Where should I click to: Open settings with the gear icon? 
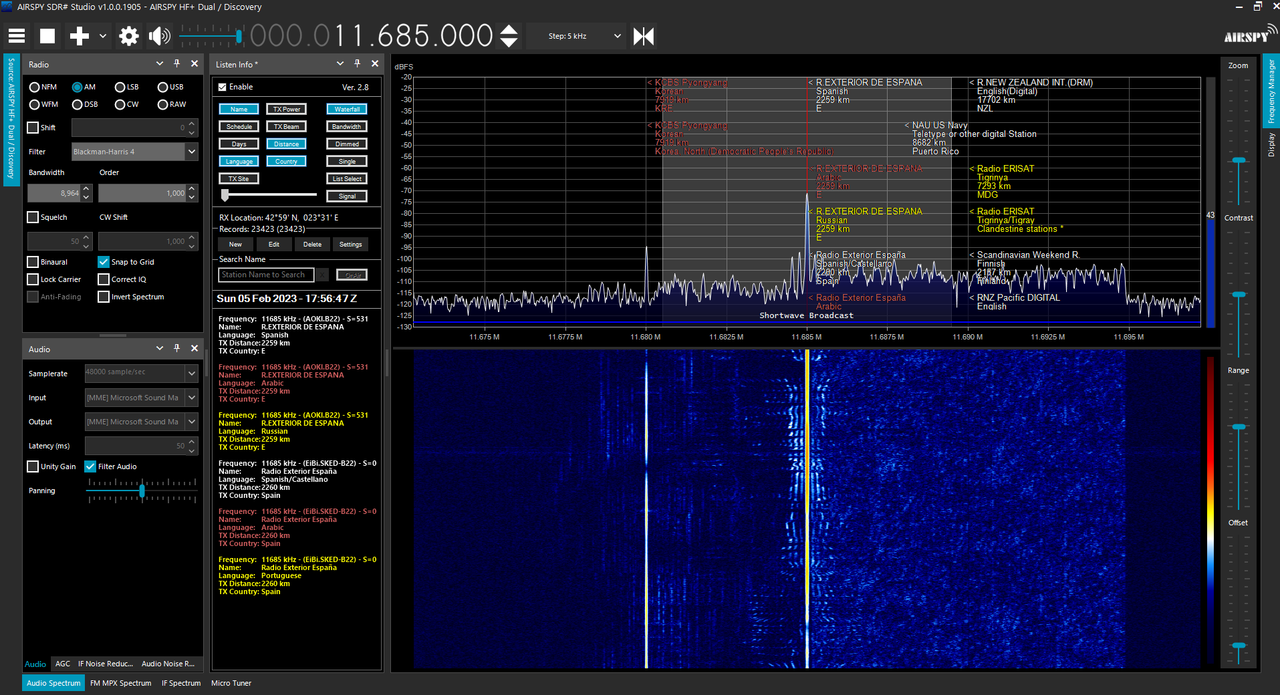coord(129,36)
